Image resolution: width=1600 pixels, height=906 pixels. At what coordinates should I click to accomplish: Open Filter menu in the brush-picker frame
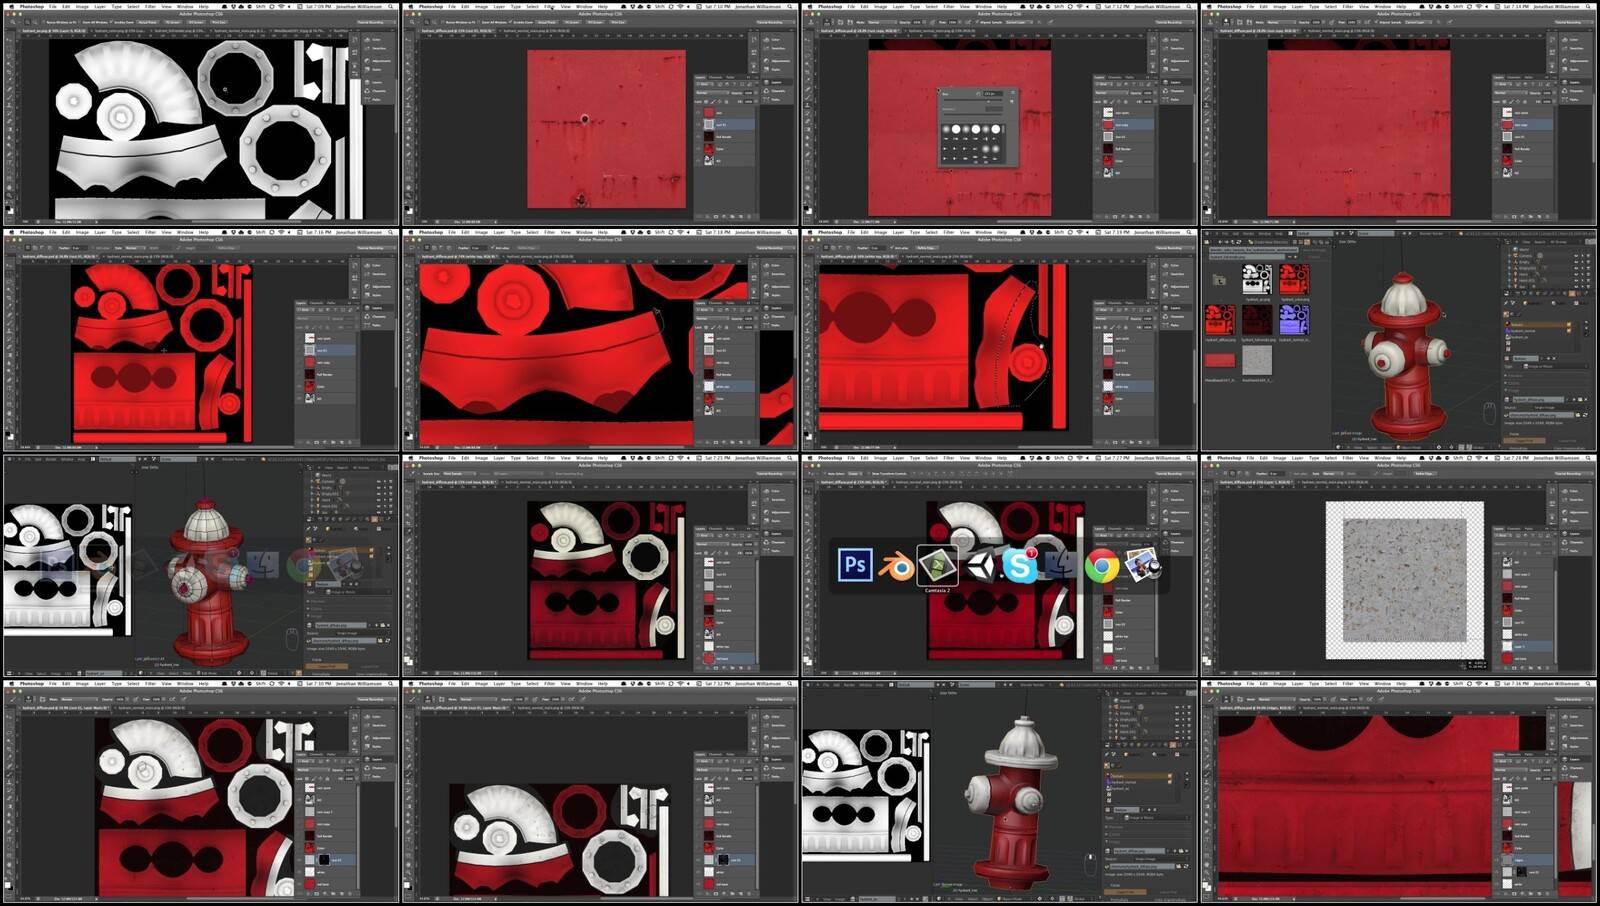pyautogui.click(x=949, y=6)
